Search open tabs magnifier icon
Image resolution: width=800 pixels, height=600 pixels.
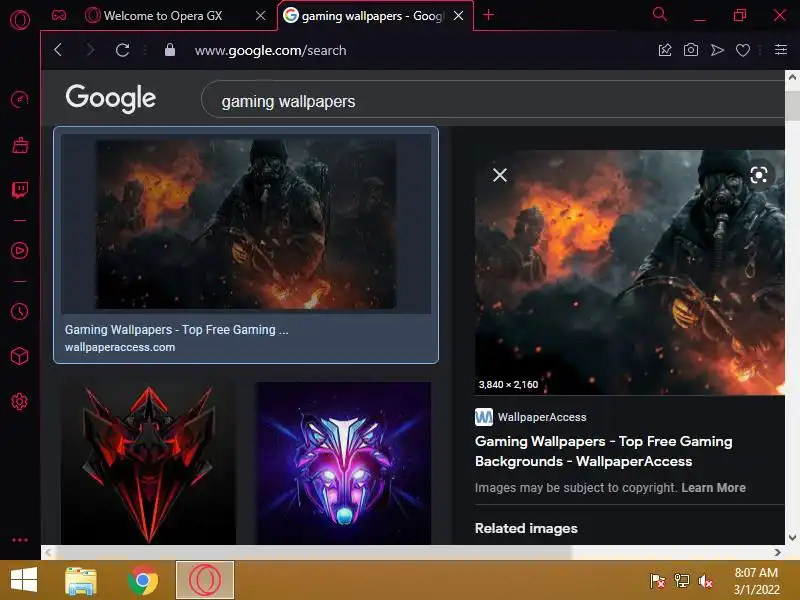point(660,14)
